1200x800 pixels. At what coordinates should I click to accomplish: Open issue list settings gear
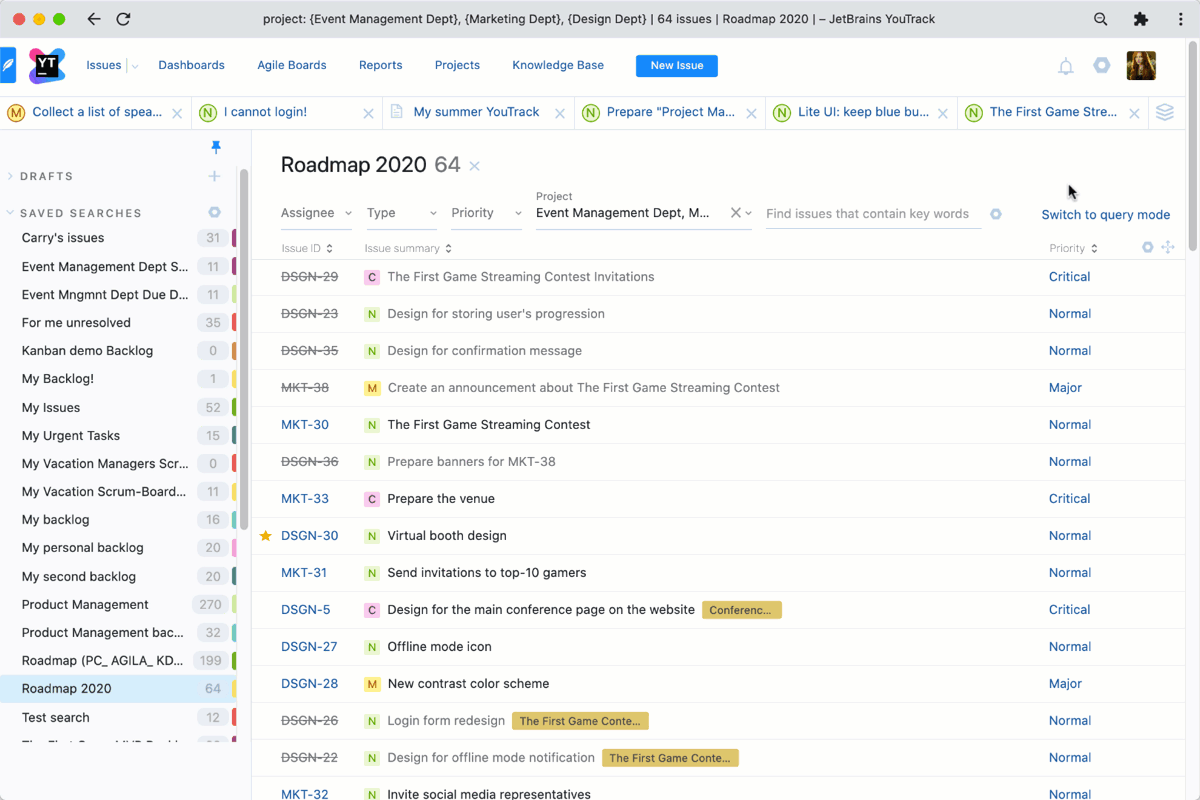tap(1148, 247)
